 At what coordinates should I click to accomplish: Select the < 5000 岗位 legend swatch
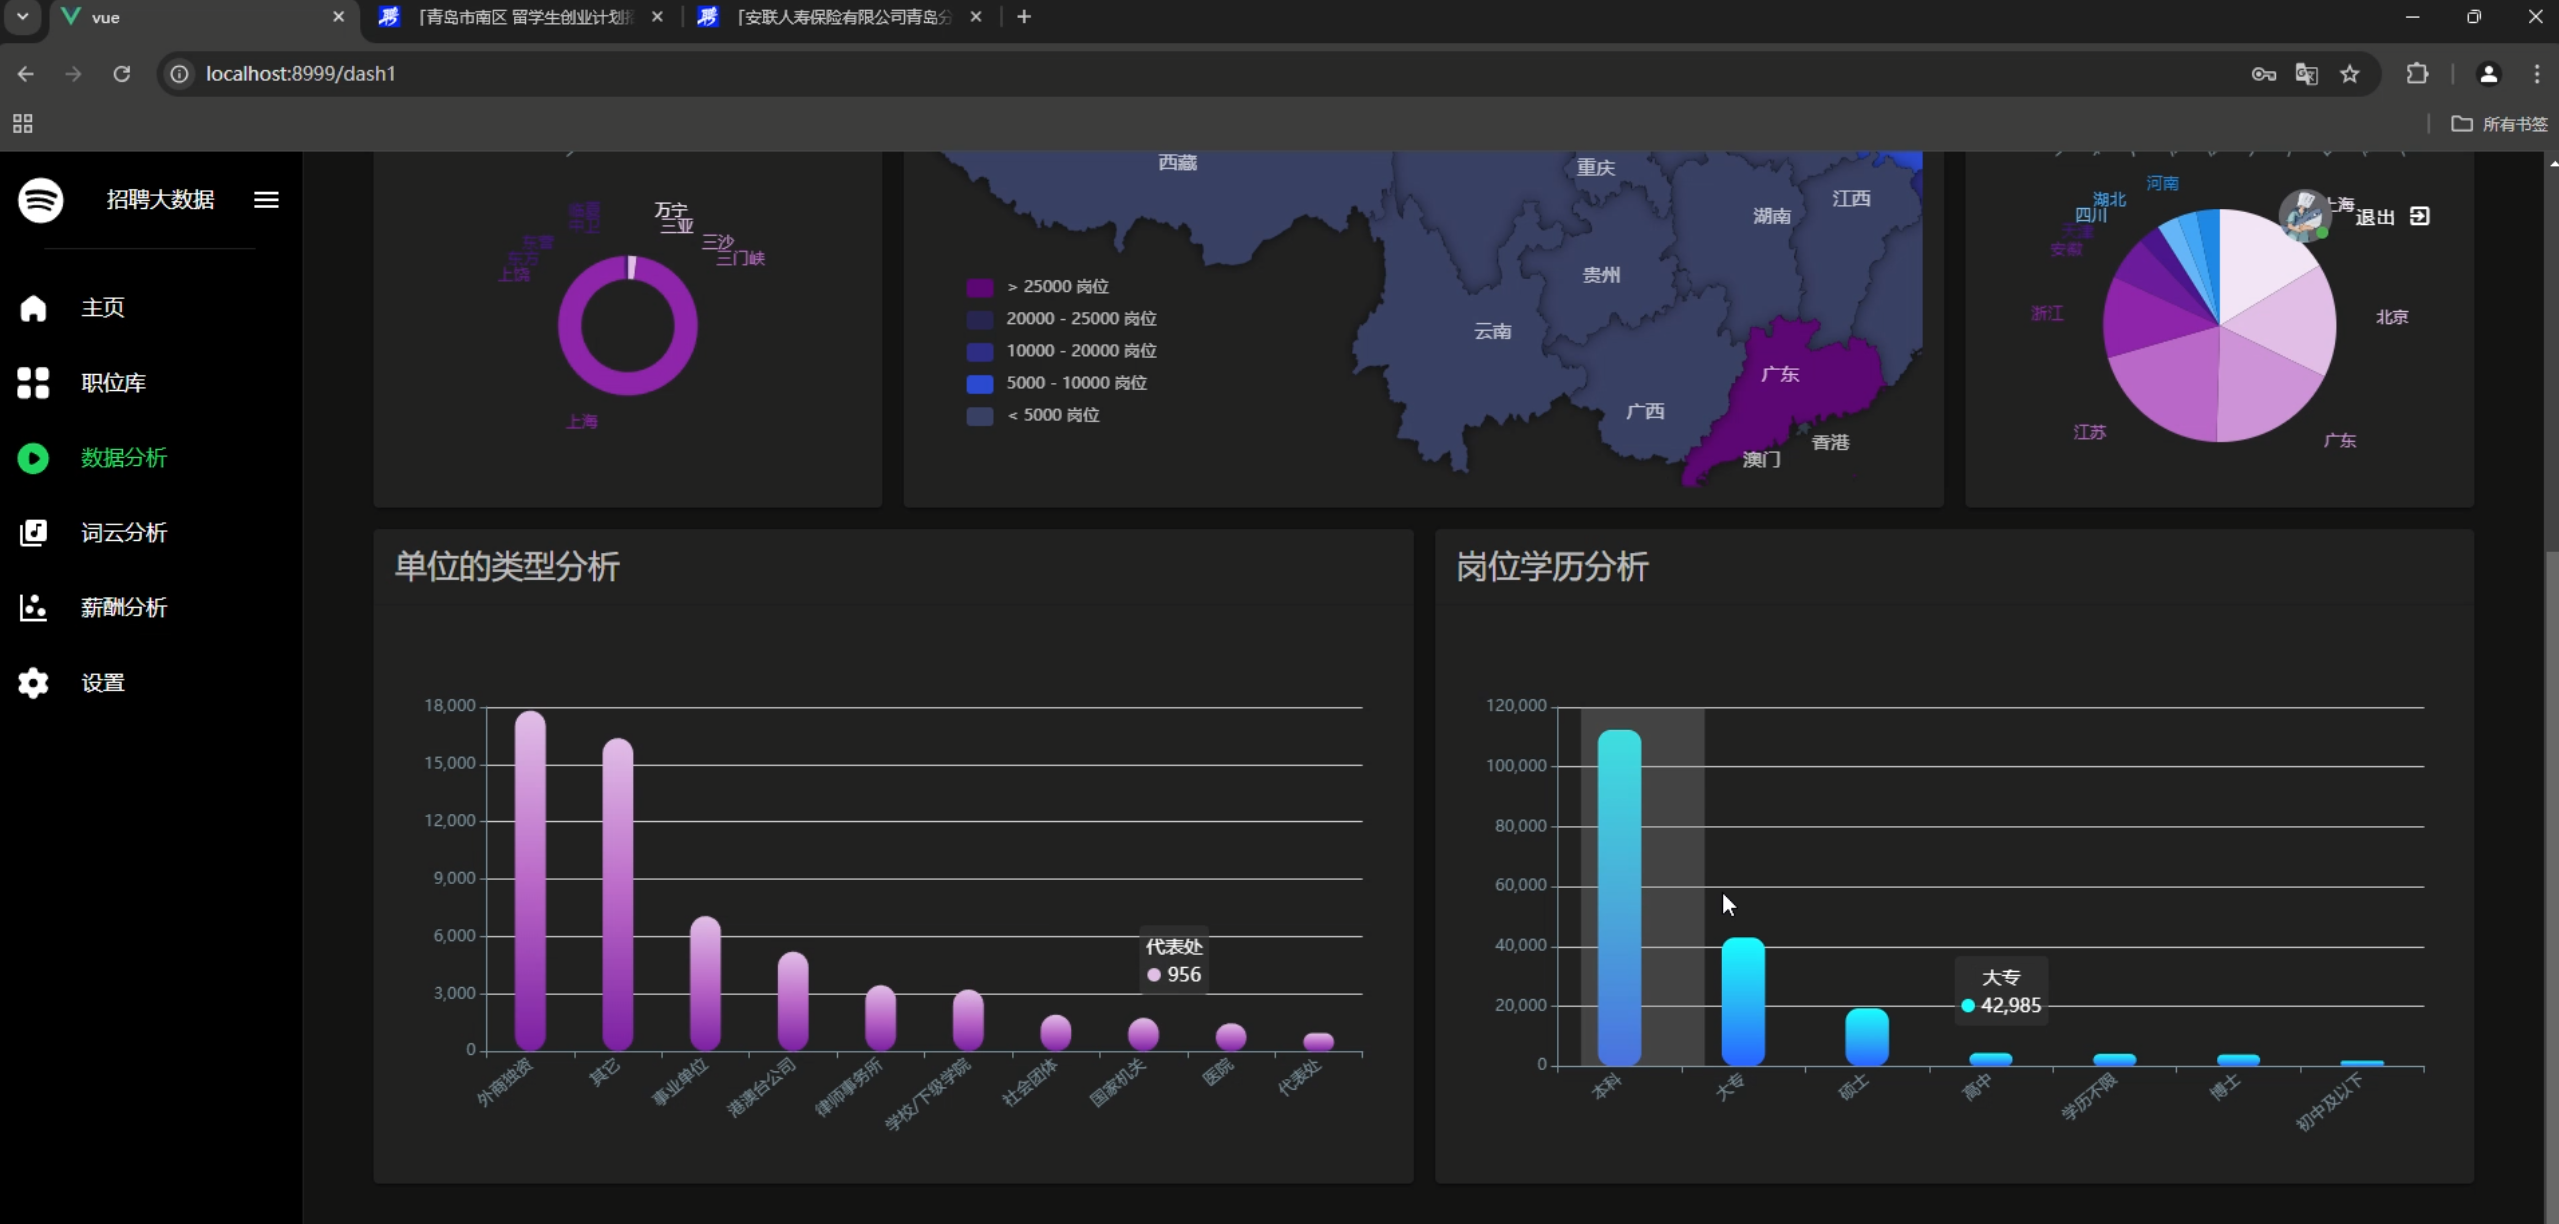pos(980,415)
